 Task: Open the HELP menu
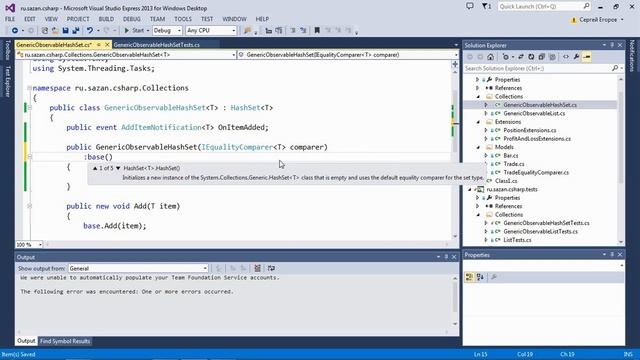point(262,19)
